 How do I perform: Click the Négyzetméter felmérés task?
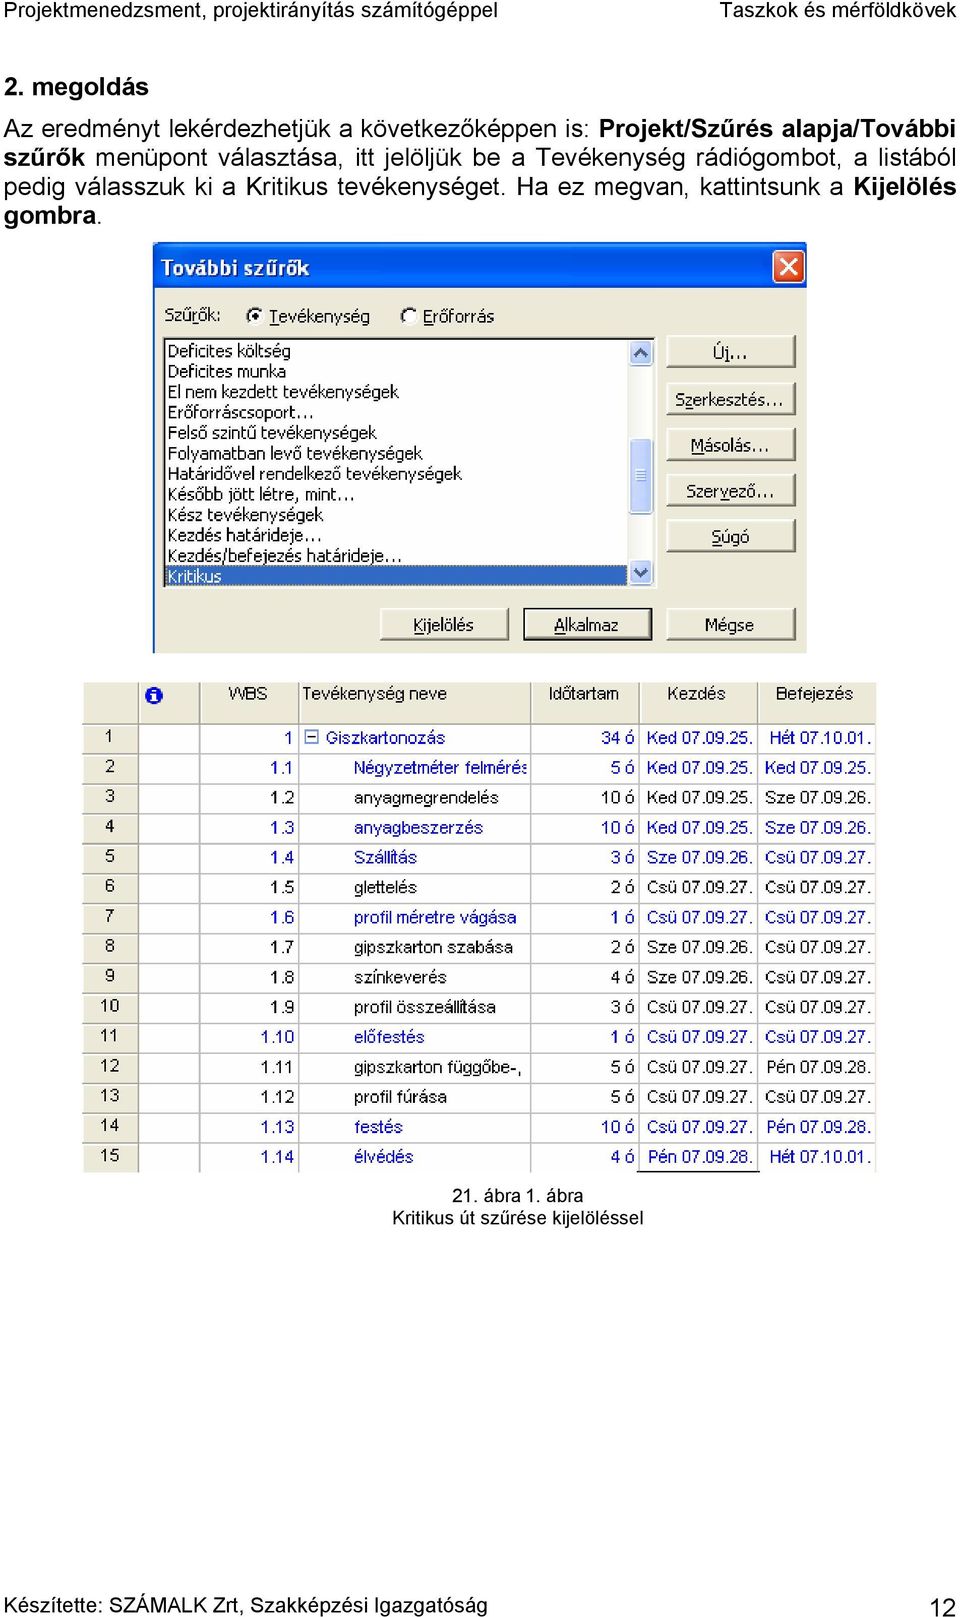pos(440,768)
